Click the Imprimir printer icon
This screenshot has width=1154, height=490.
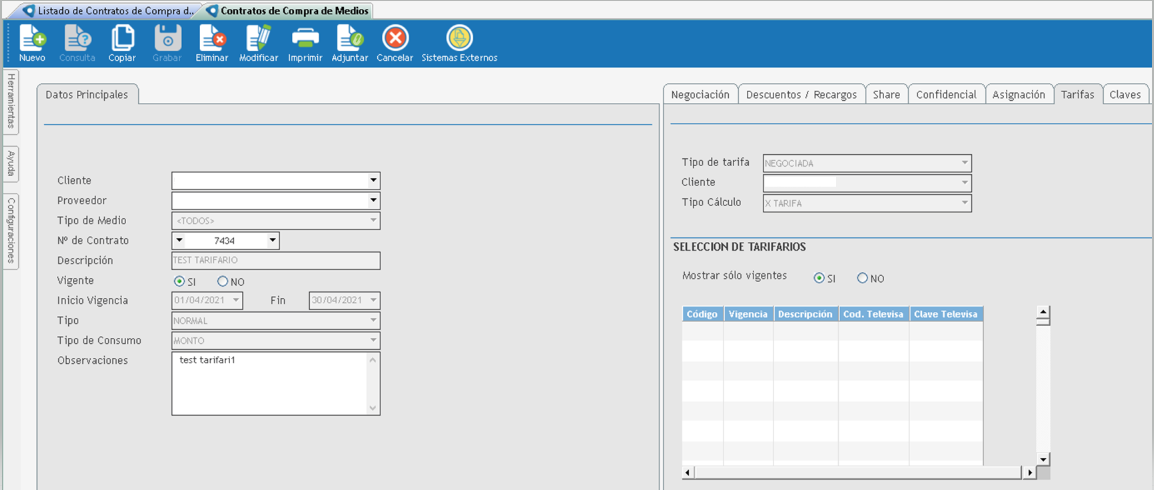click(x=305, y=40)
